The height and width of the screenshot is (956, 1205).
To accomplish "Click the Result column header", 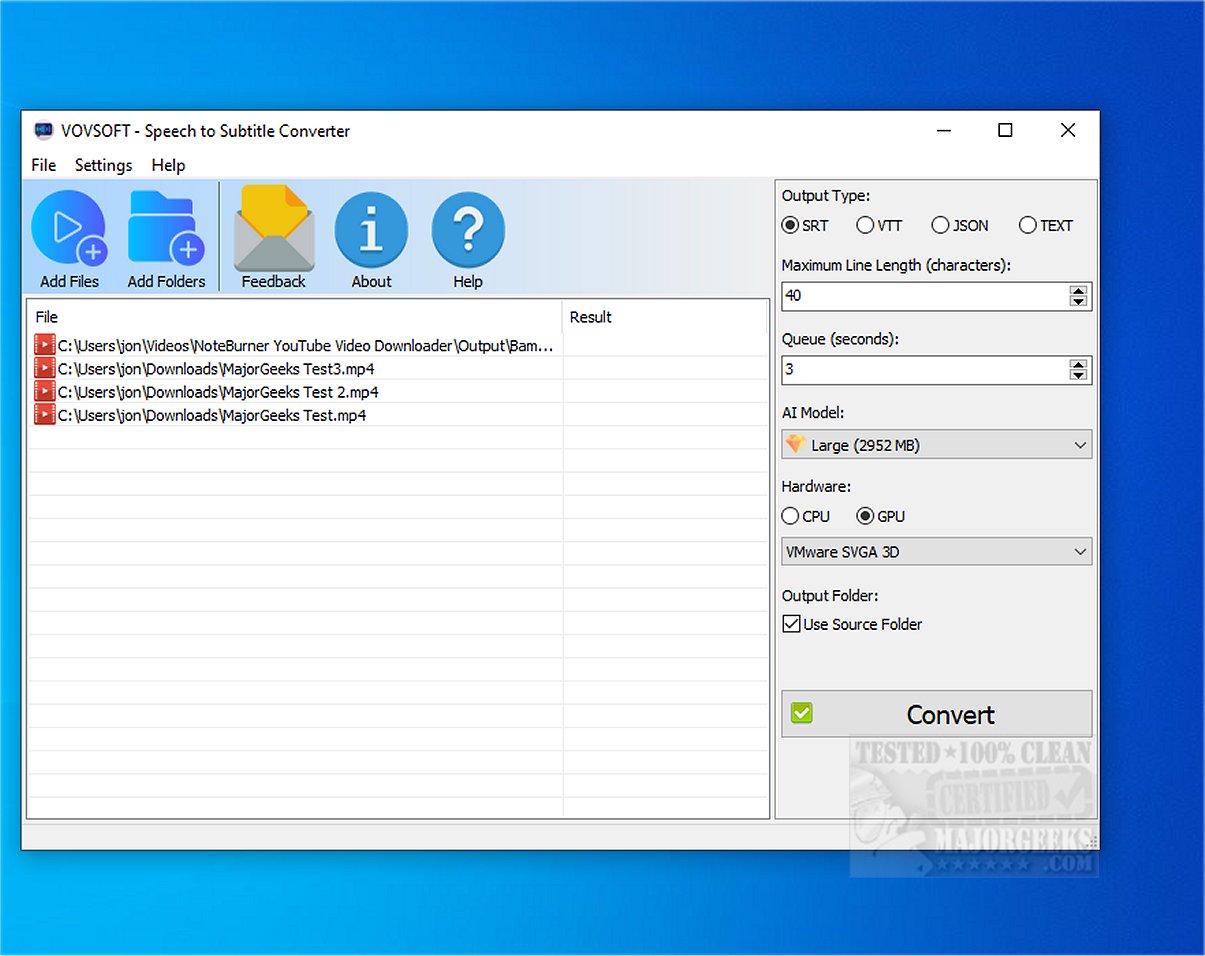I will [x=664, y=317].
